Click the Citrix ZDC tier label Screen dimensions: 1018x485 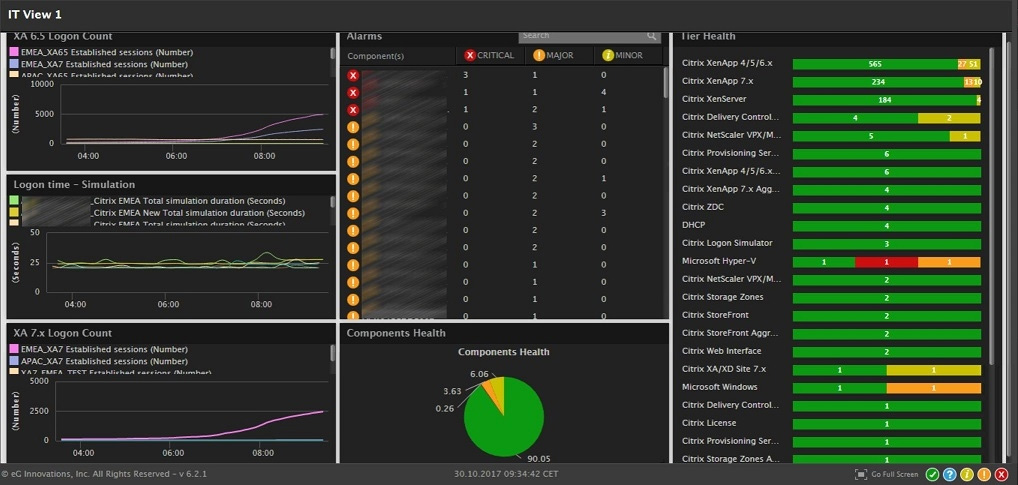(703, 207)
